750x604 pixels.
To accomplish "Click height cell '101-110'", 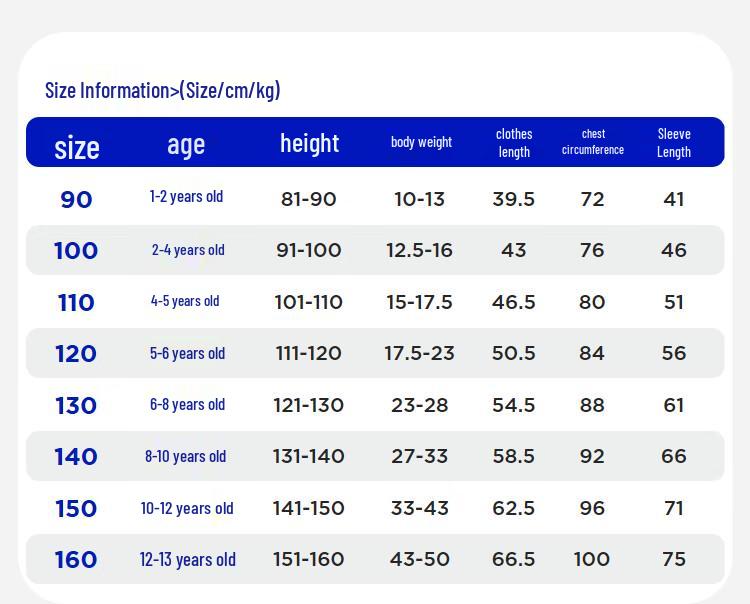I will coord(309,302).
